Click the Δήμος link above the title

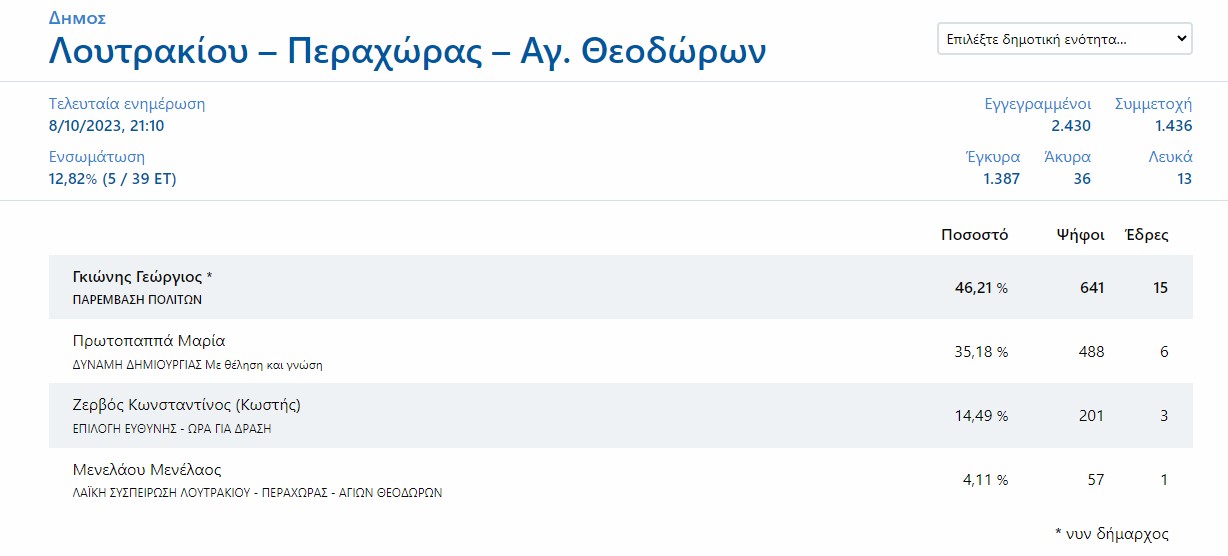[77, 18]
